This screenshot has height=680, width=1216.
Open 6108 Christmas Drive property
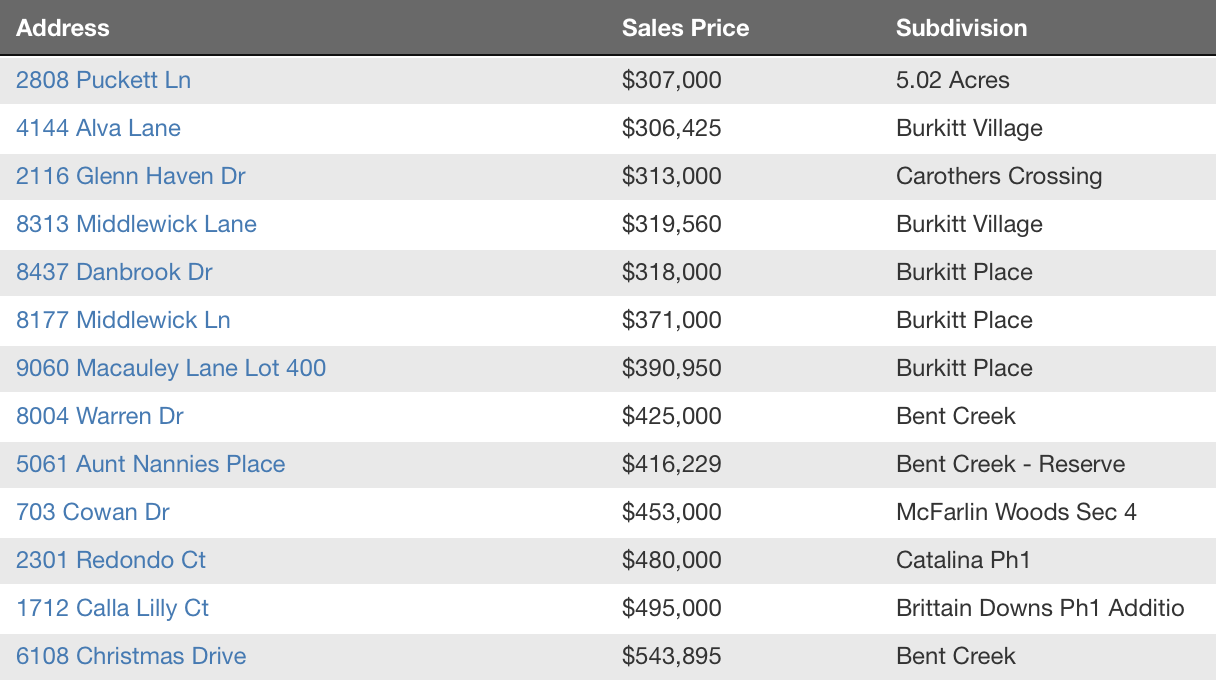131,656
